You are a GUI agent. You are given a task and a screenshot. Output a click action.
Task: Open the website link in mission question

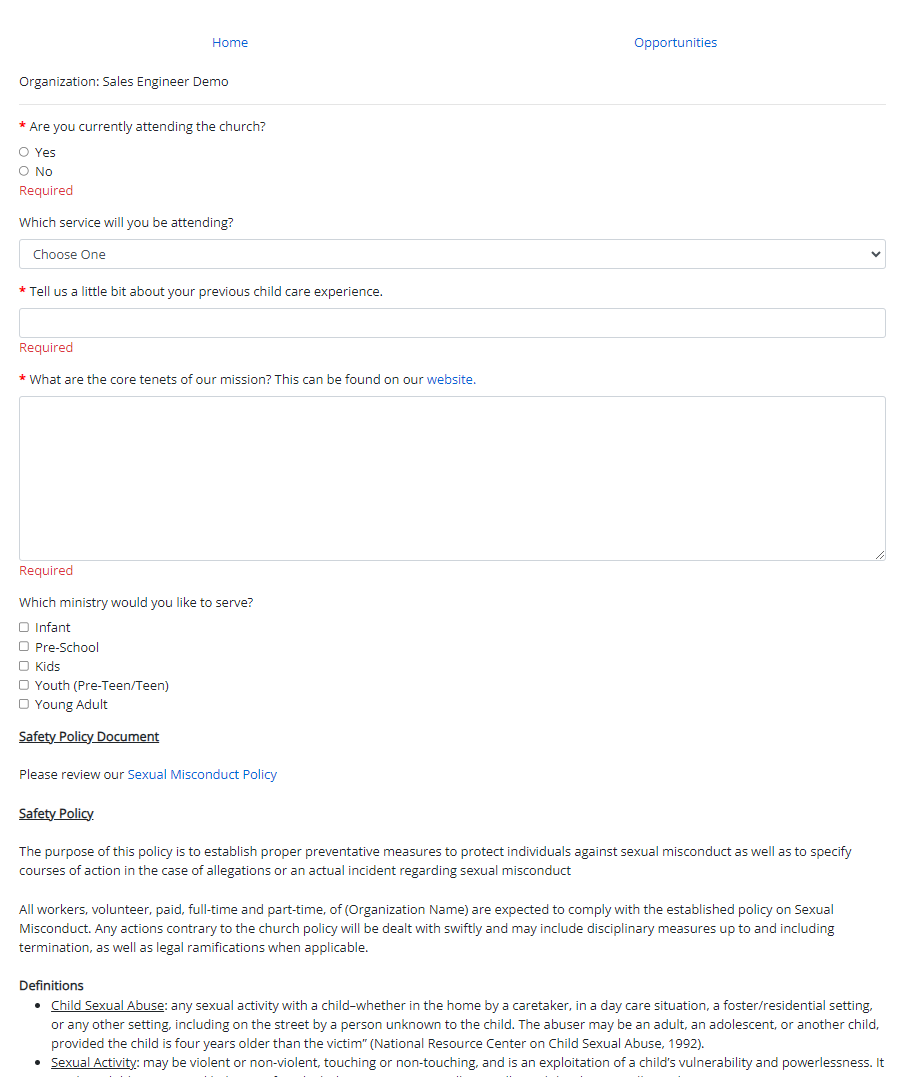(x=450, y=380)
